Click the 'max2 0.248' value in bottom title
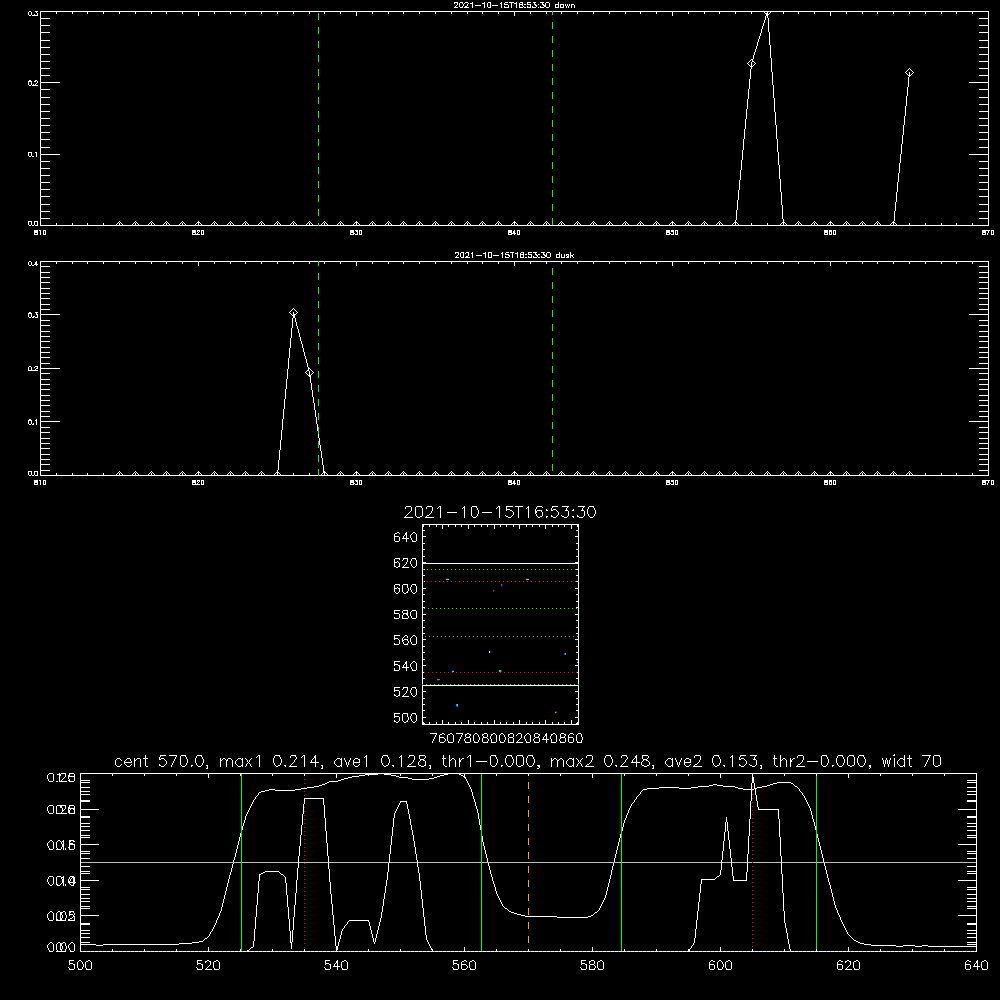This screenshot has width=1000, height=1000. pyautogui.click(x=598, y=761)
